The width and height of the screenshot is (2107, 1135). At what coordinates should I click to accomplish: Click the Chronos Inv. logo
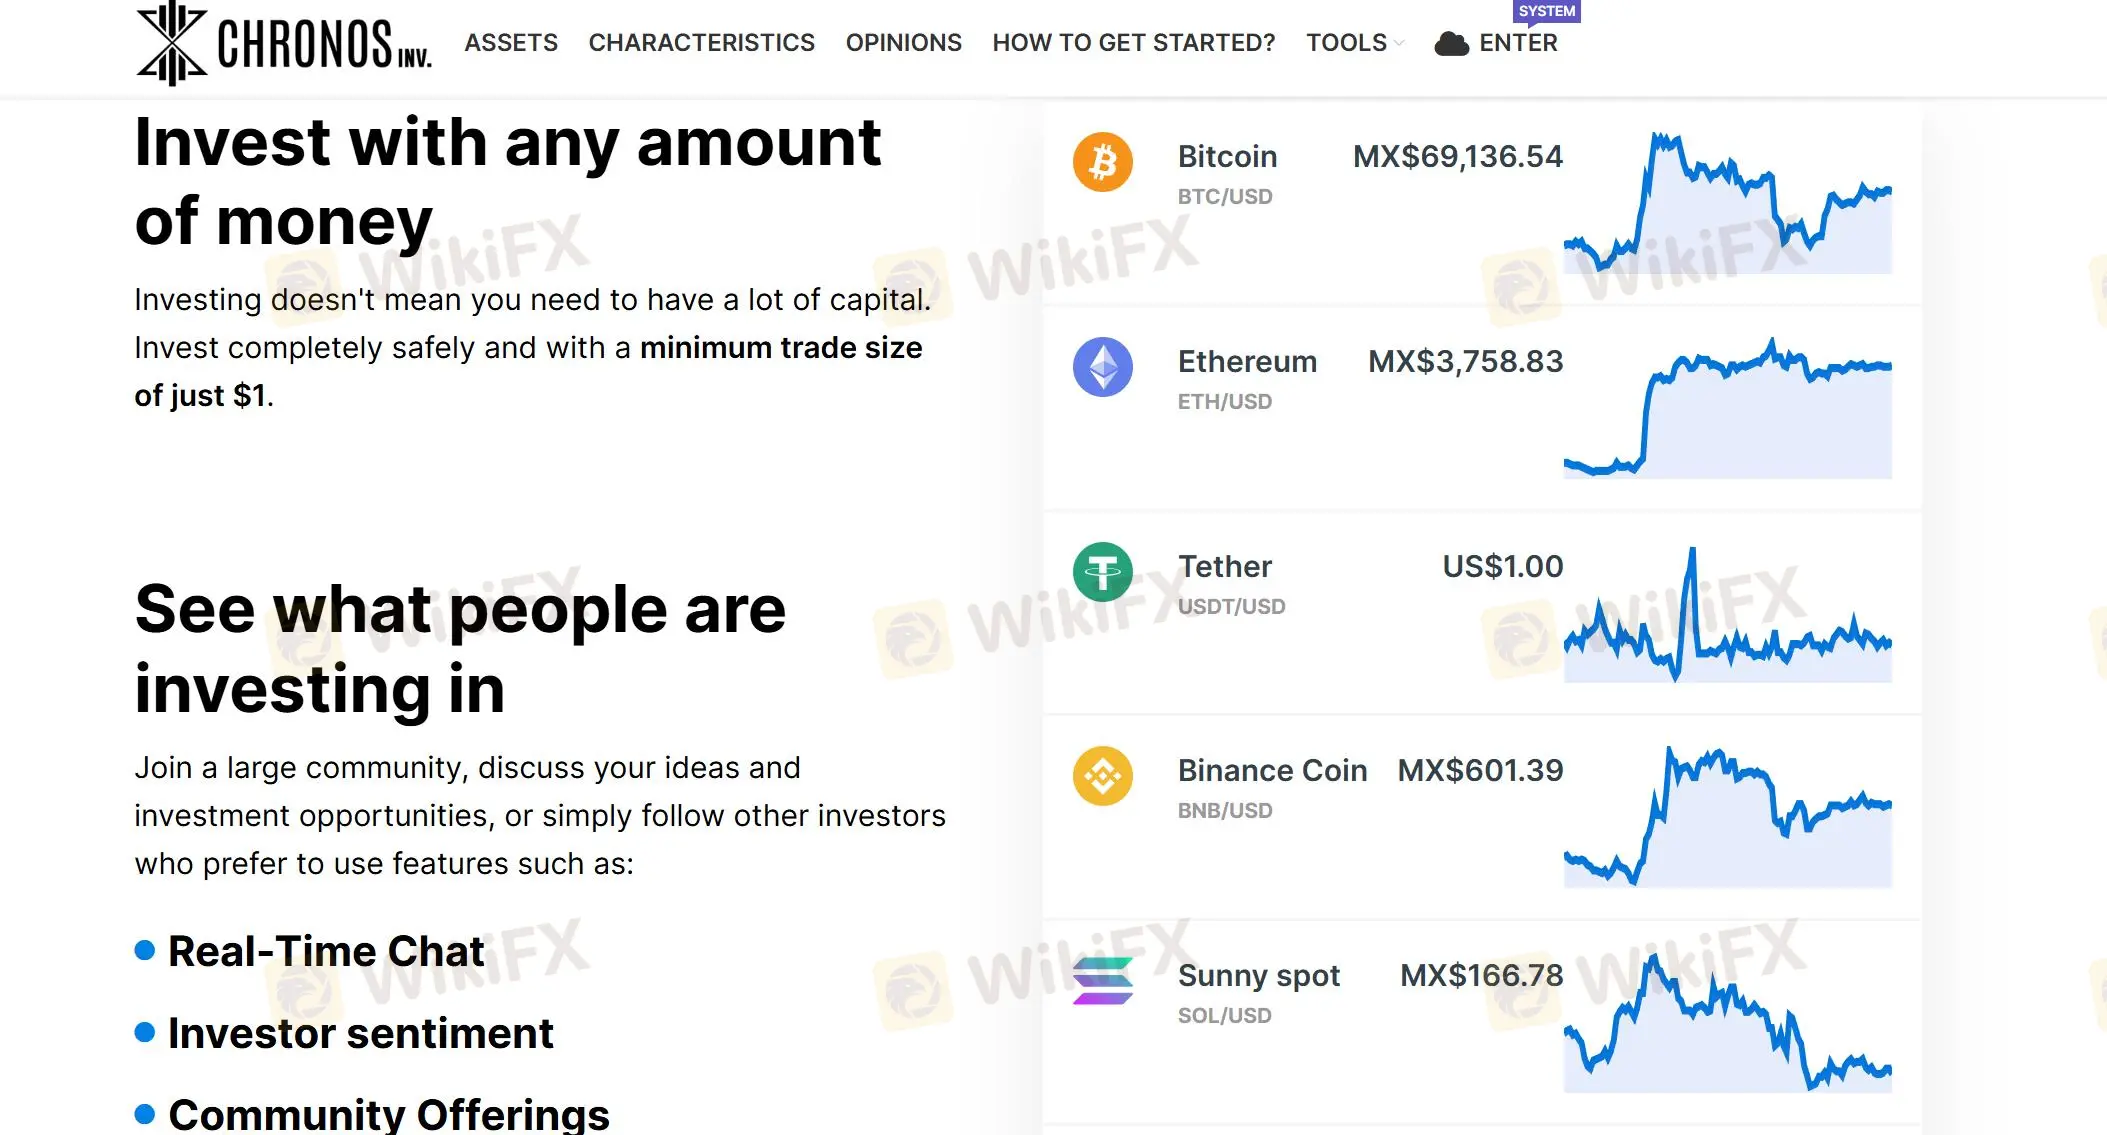285,44
